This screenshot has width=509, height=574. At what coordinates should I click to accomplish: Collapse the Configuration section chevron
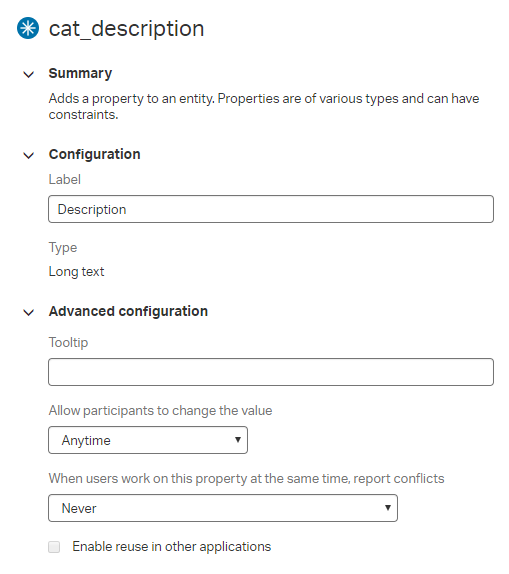tap(29, 155)
